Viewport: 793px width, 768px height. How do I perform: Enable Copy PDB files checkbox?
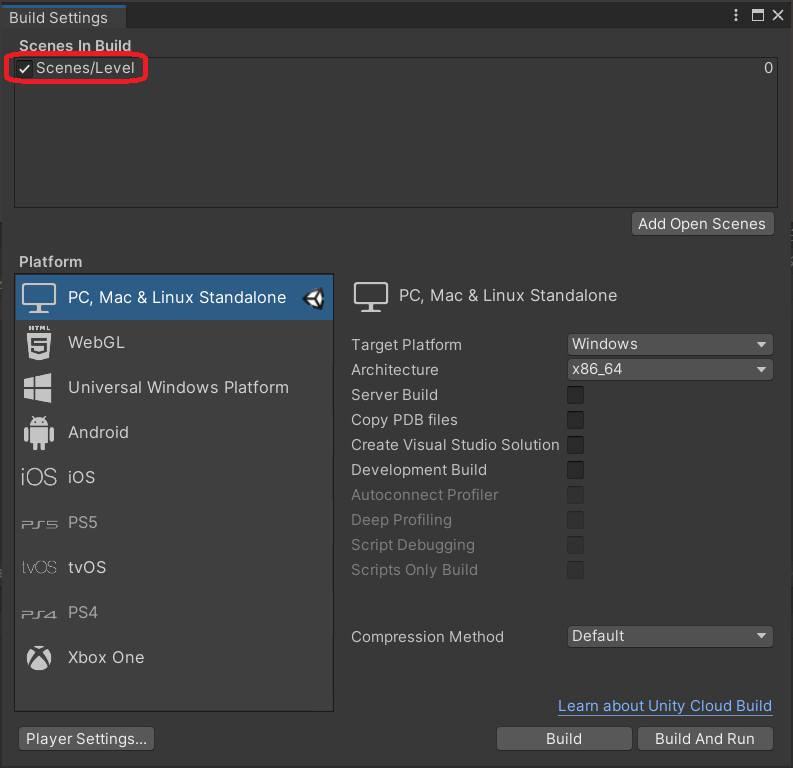[x=575, y=420]
